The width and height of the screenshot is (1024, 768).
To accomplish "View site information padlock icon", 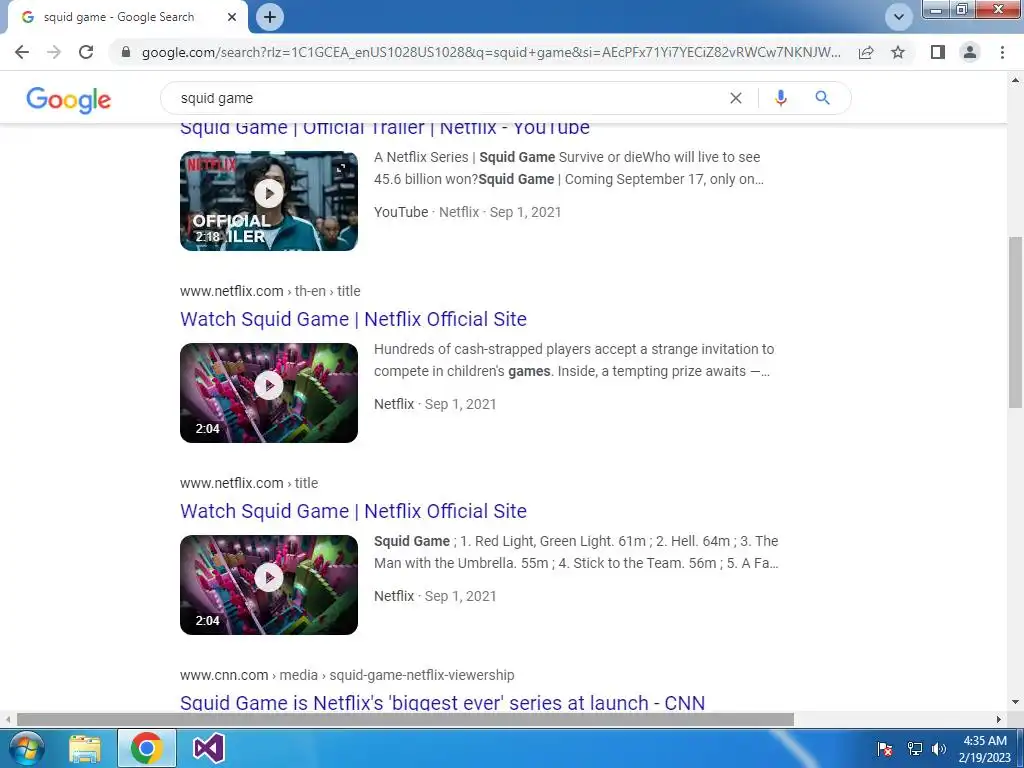I will point(126,52).
